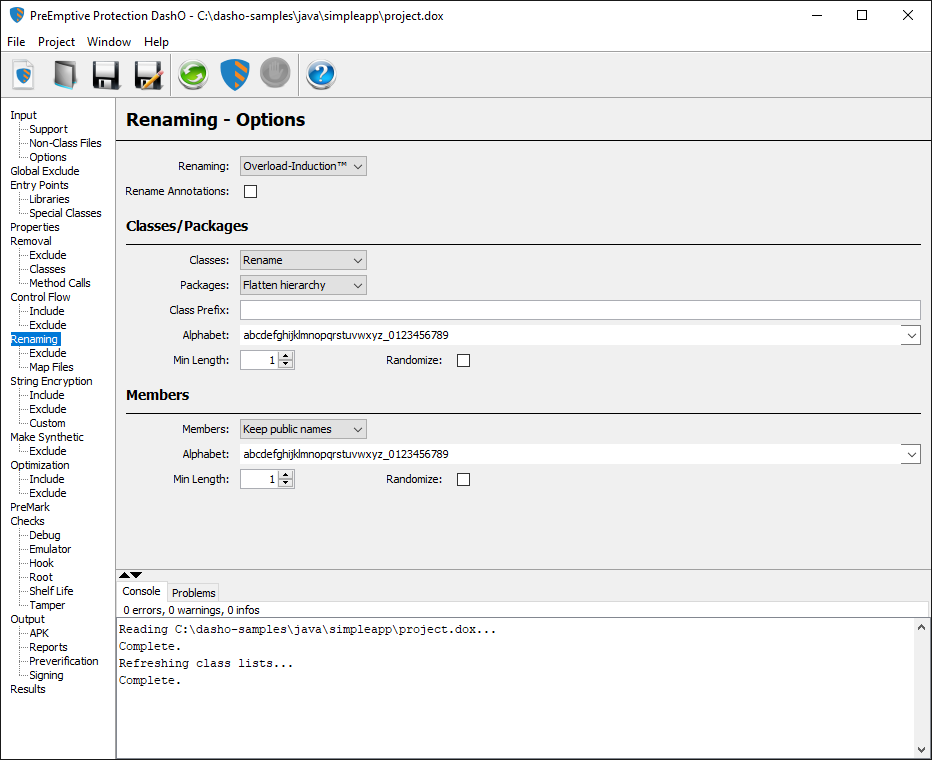Toggle the Rename Annotations checkbox

[251, 191]
